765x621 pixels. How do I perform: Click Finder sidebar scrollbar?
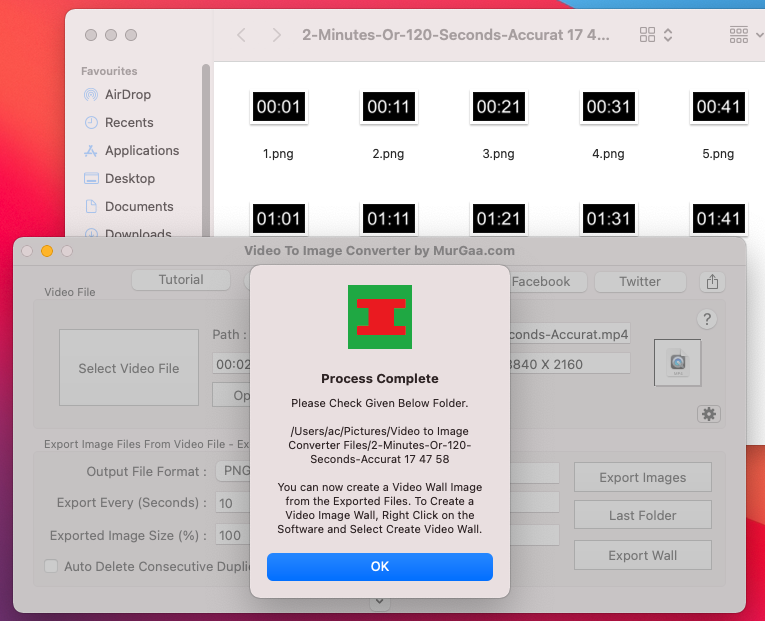click(x=206, y=150)
